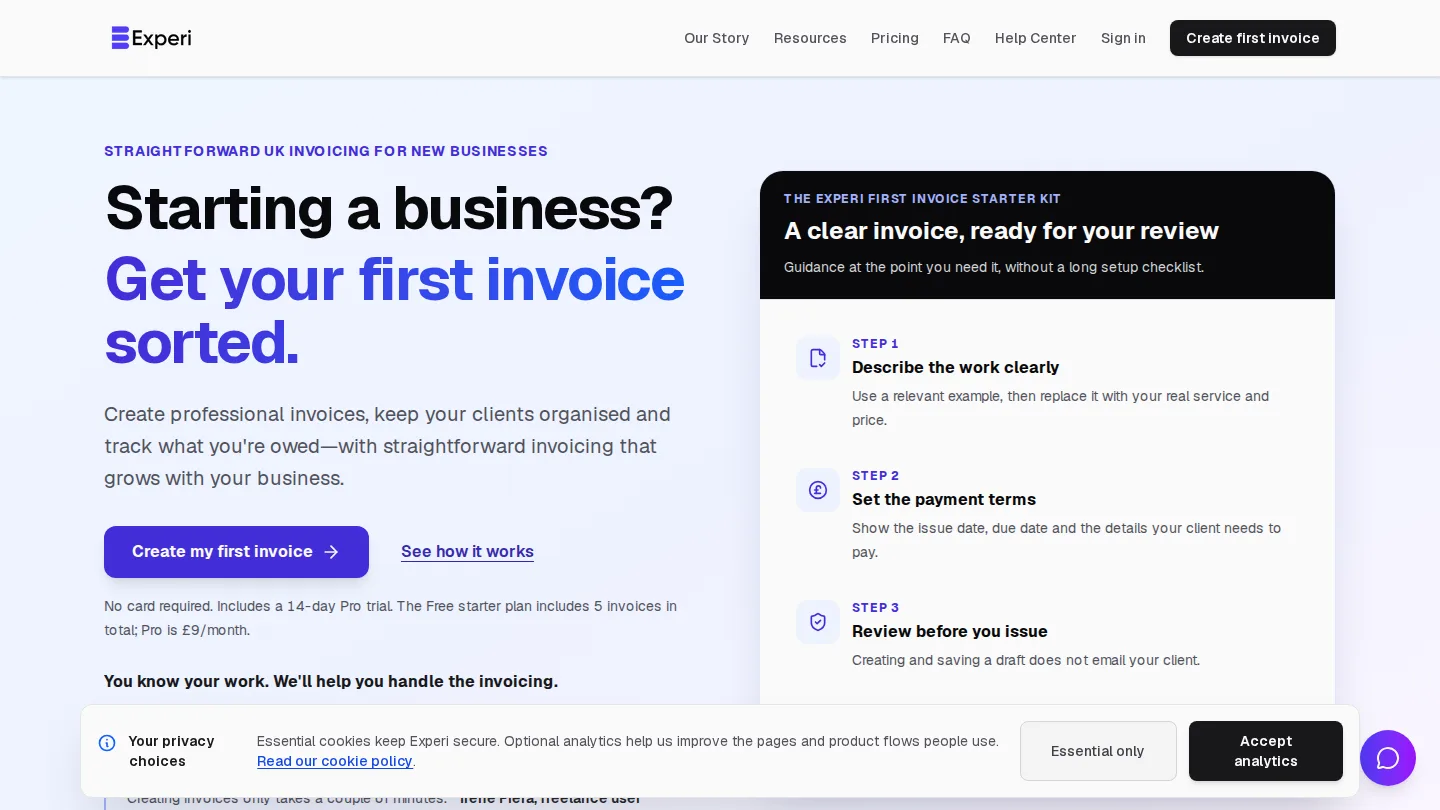Accept analytics cookies
The height and width of the screenshot is (810, 1440).
point(1266,751)
